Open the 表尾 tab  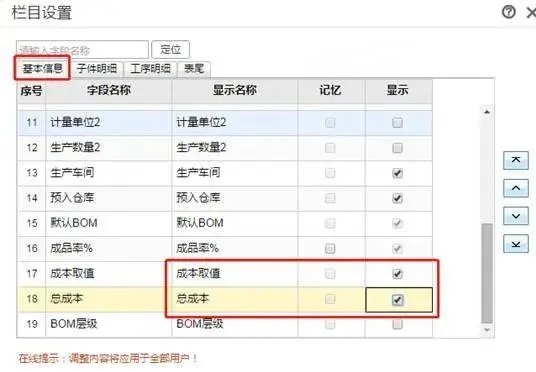click(x=194, y=69)
